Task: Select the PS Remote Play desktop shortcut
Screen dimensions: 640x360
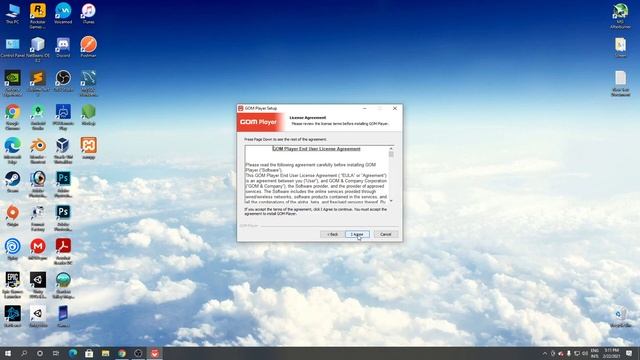Action: pyautogui.click(x=63, y=117)
